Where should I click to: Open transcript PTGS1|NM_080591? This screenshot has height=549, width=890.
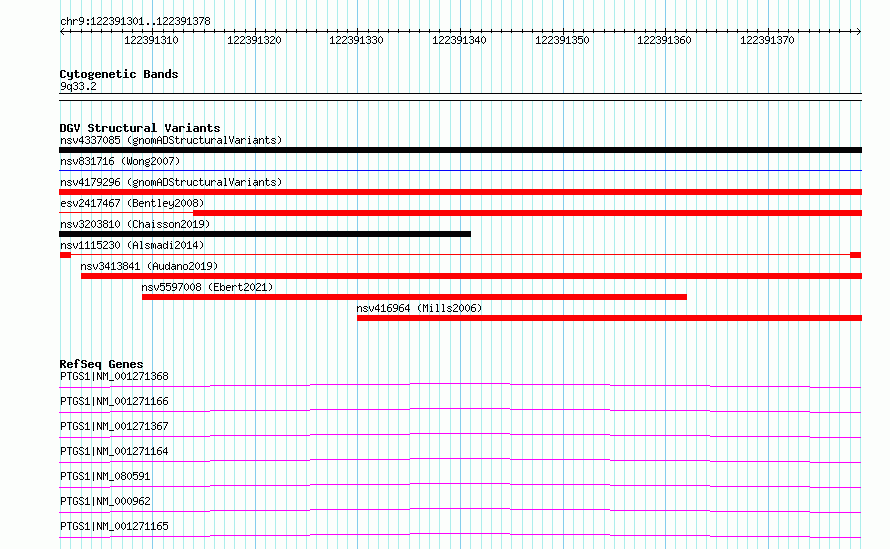point(105,476)
